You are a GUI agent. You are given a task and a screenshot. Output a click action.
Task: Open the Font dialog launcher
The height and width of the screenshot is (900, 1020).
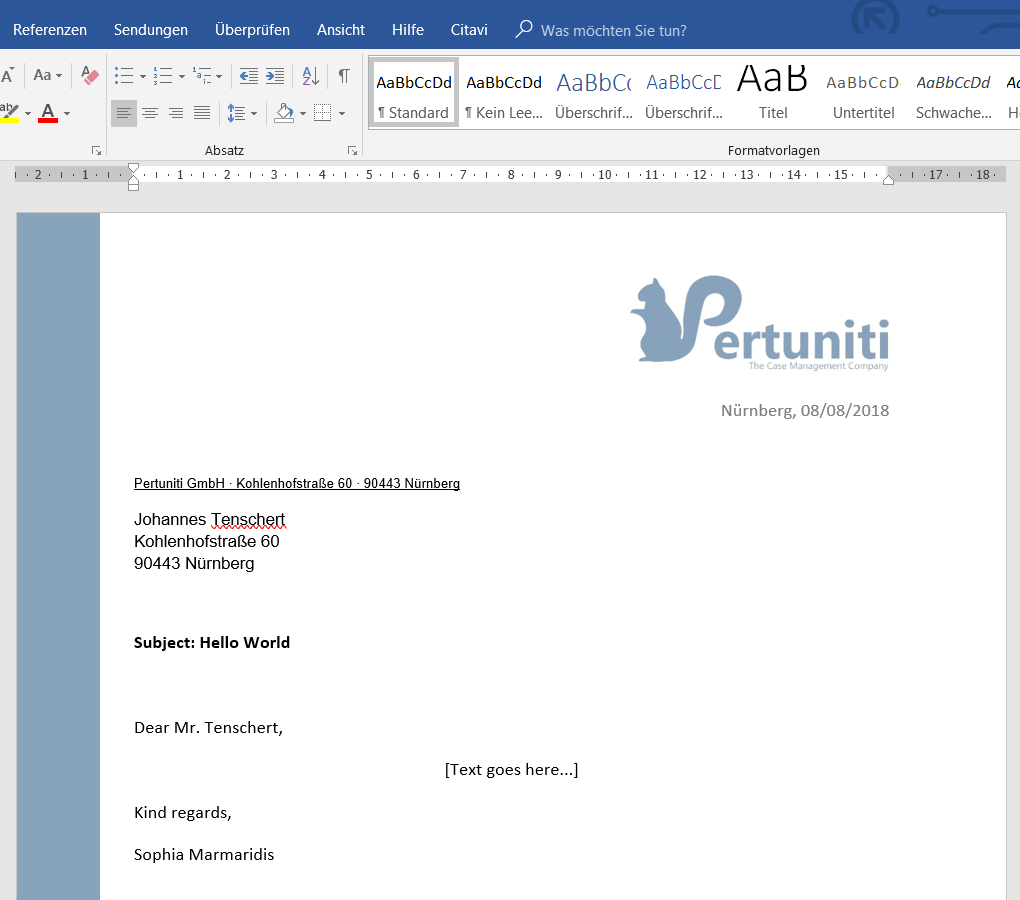click(96, 151)
